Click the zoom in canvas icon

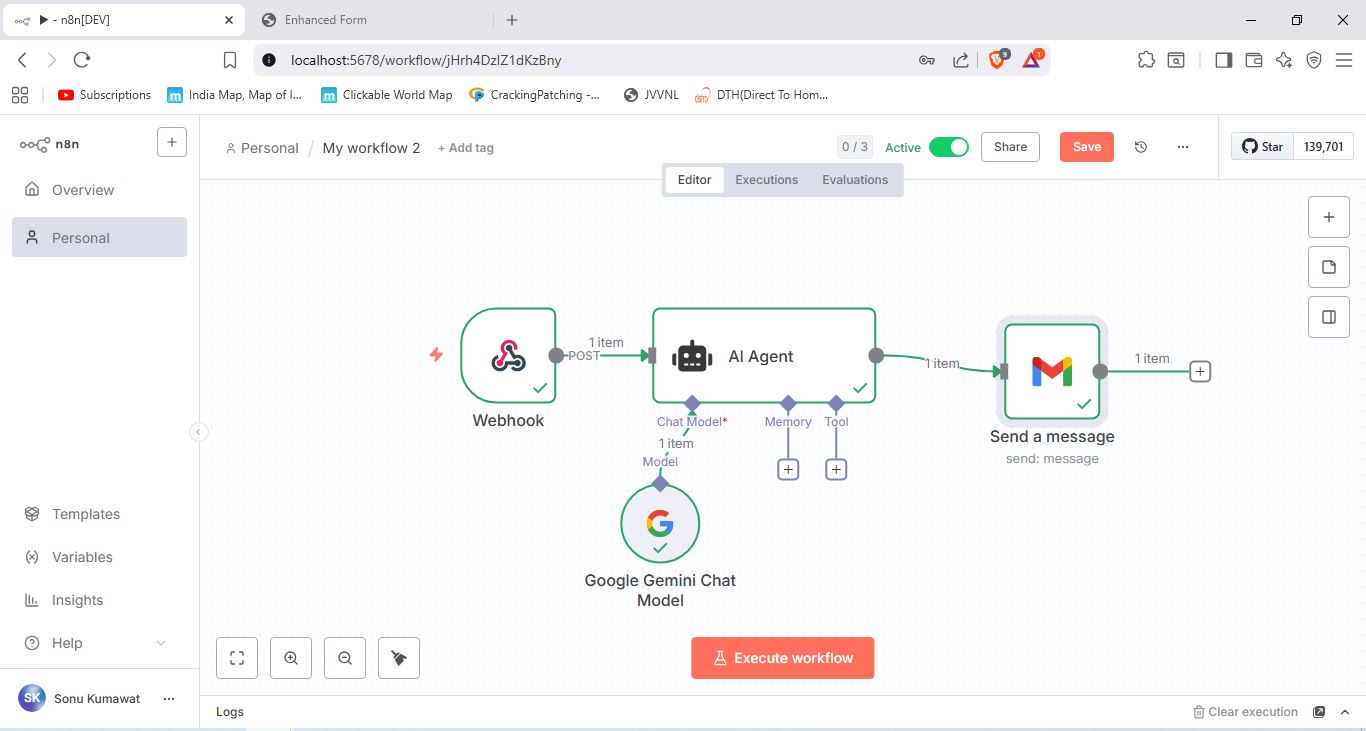tap(291, 658)
